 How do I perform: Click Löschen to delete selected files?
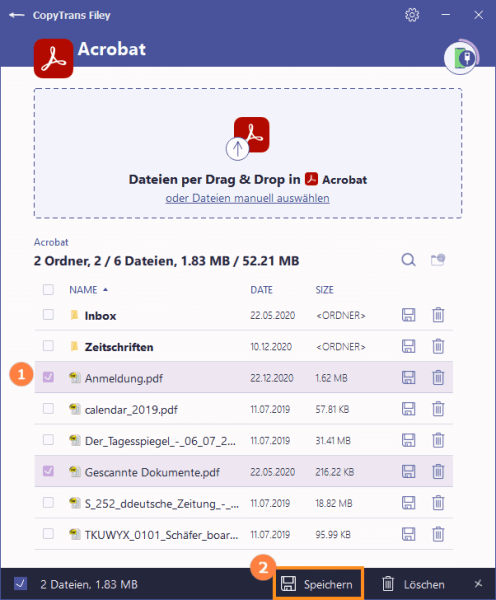(413, 584)
